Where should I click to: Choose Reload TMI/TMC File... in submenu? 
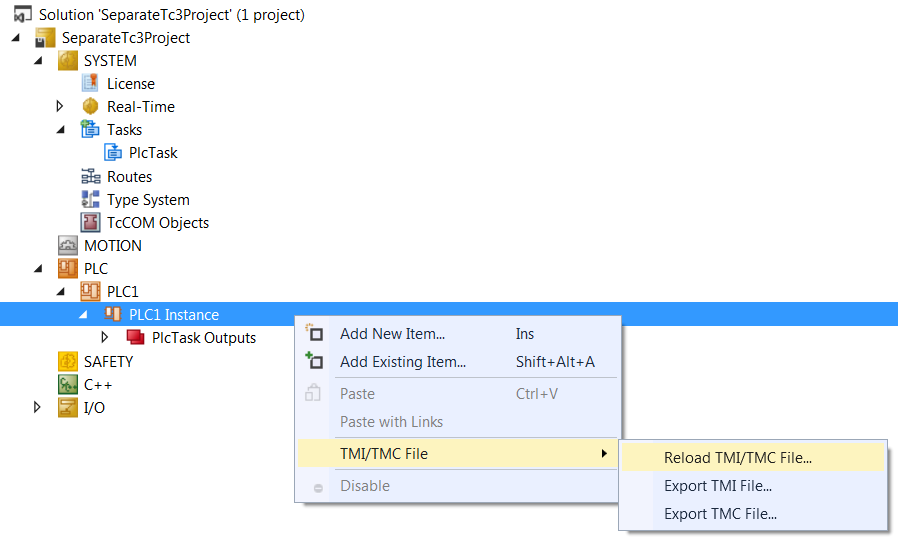click(x=753, y=458)
